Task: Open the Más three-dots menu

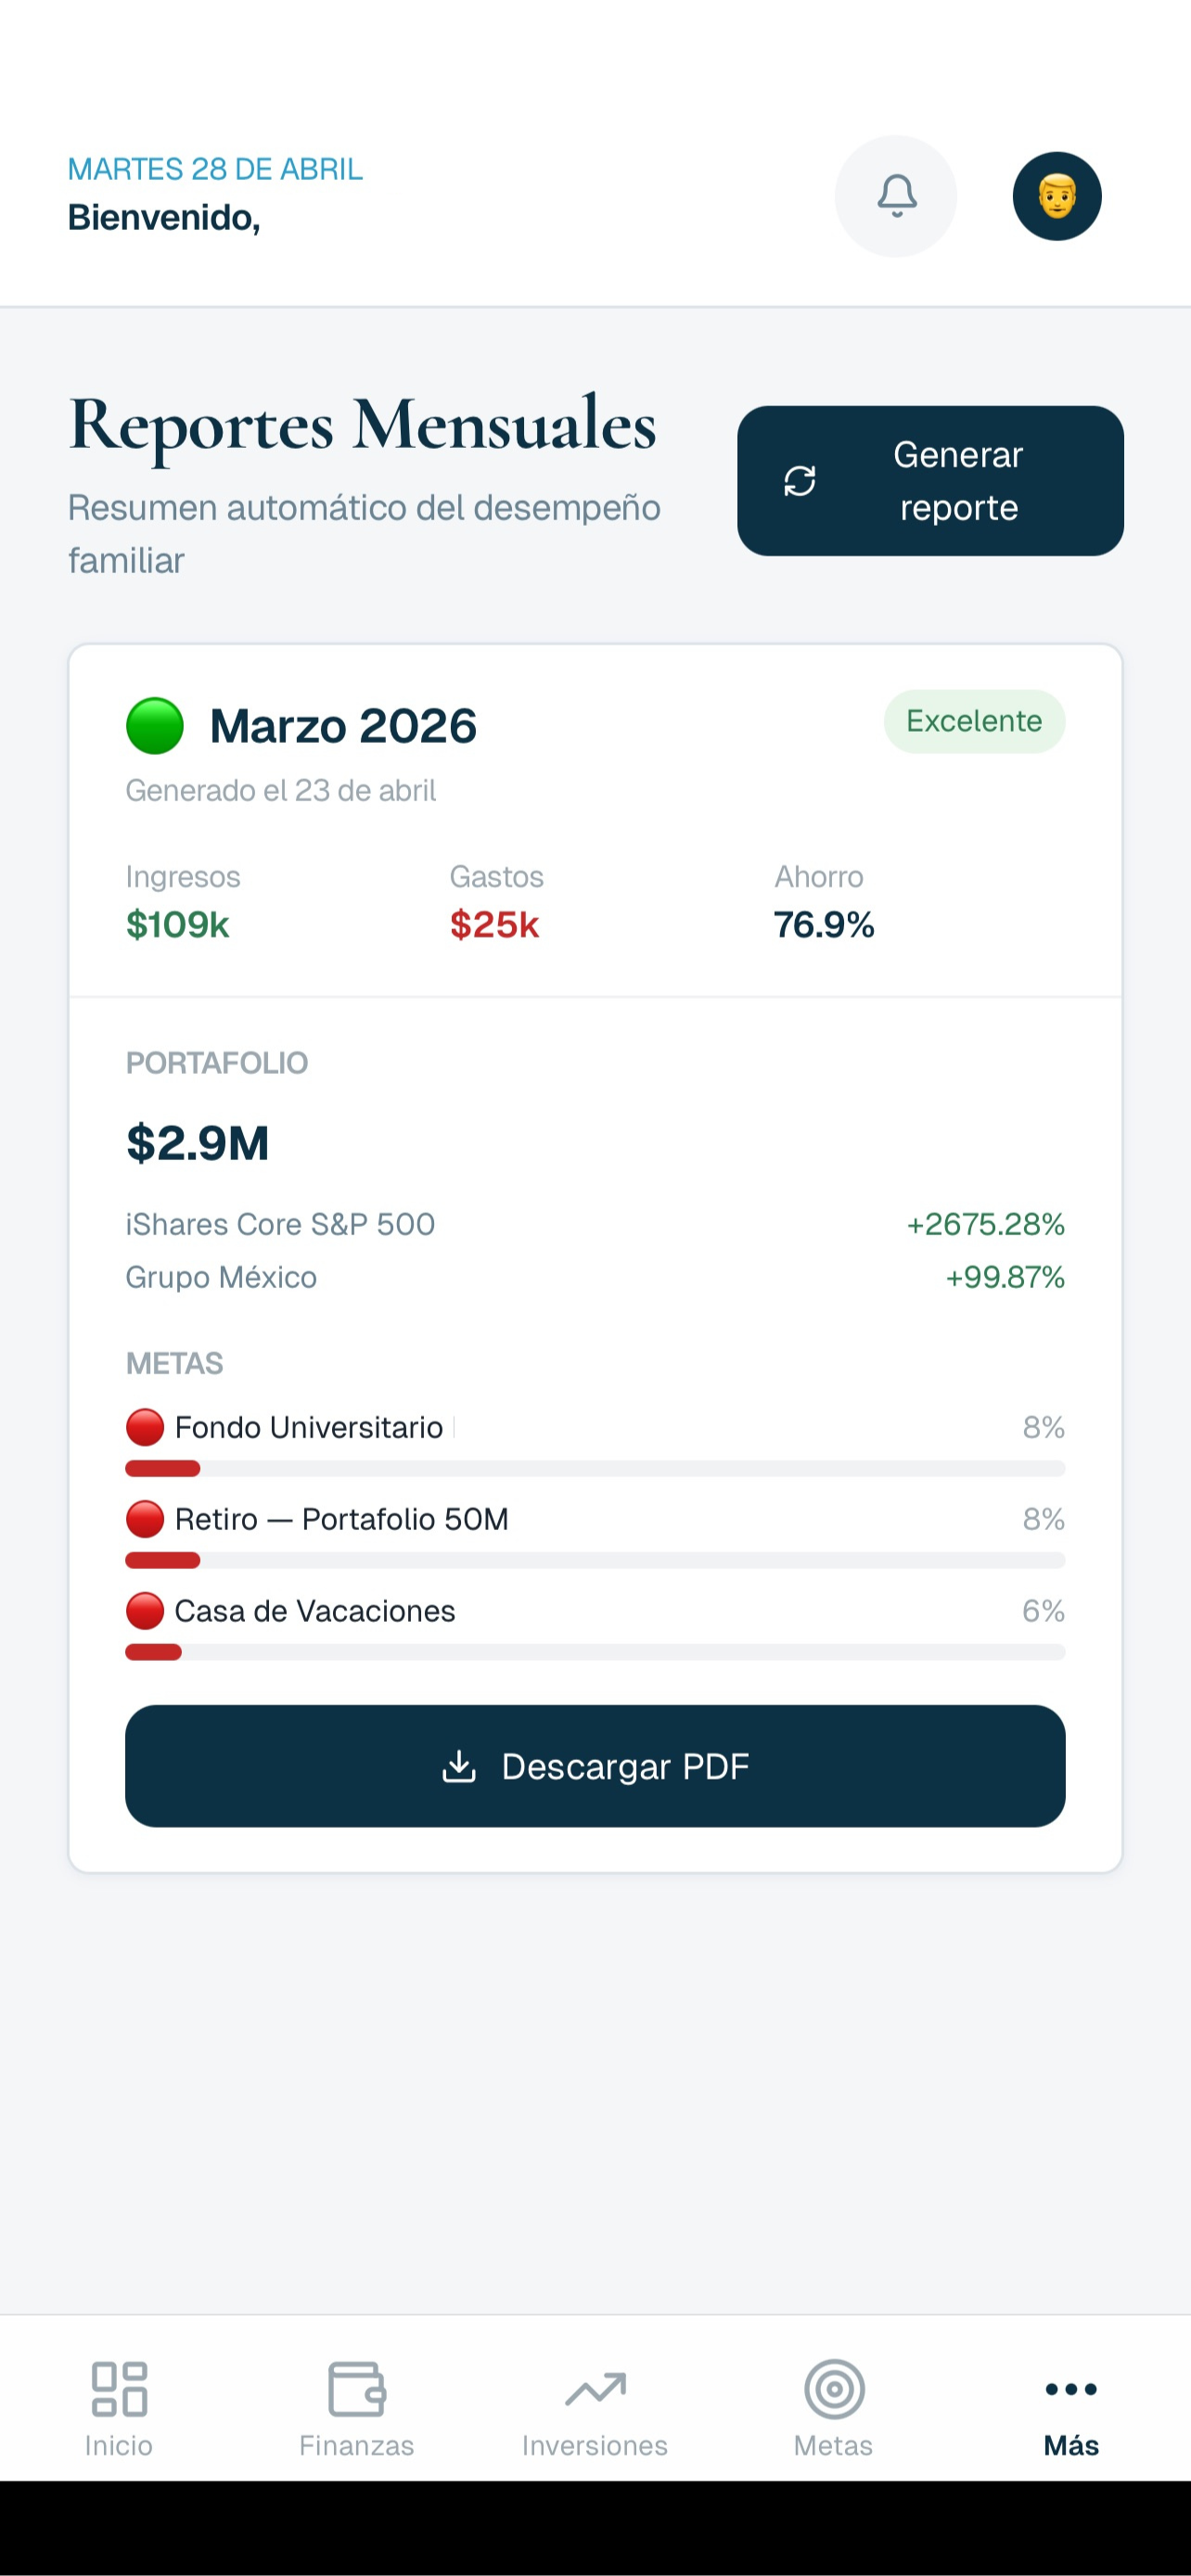Action: [x=1071, y=2389]
